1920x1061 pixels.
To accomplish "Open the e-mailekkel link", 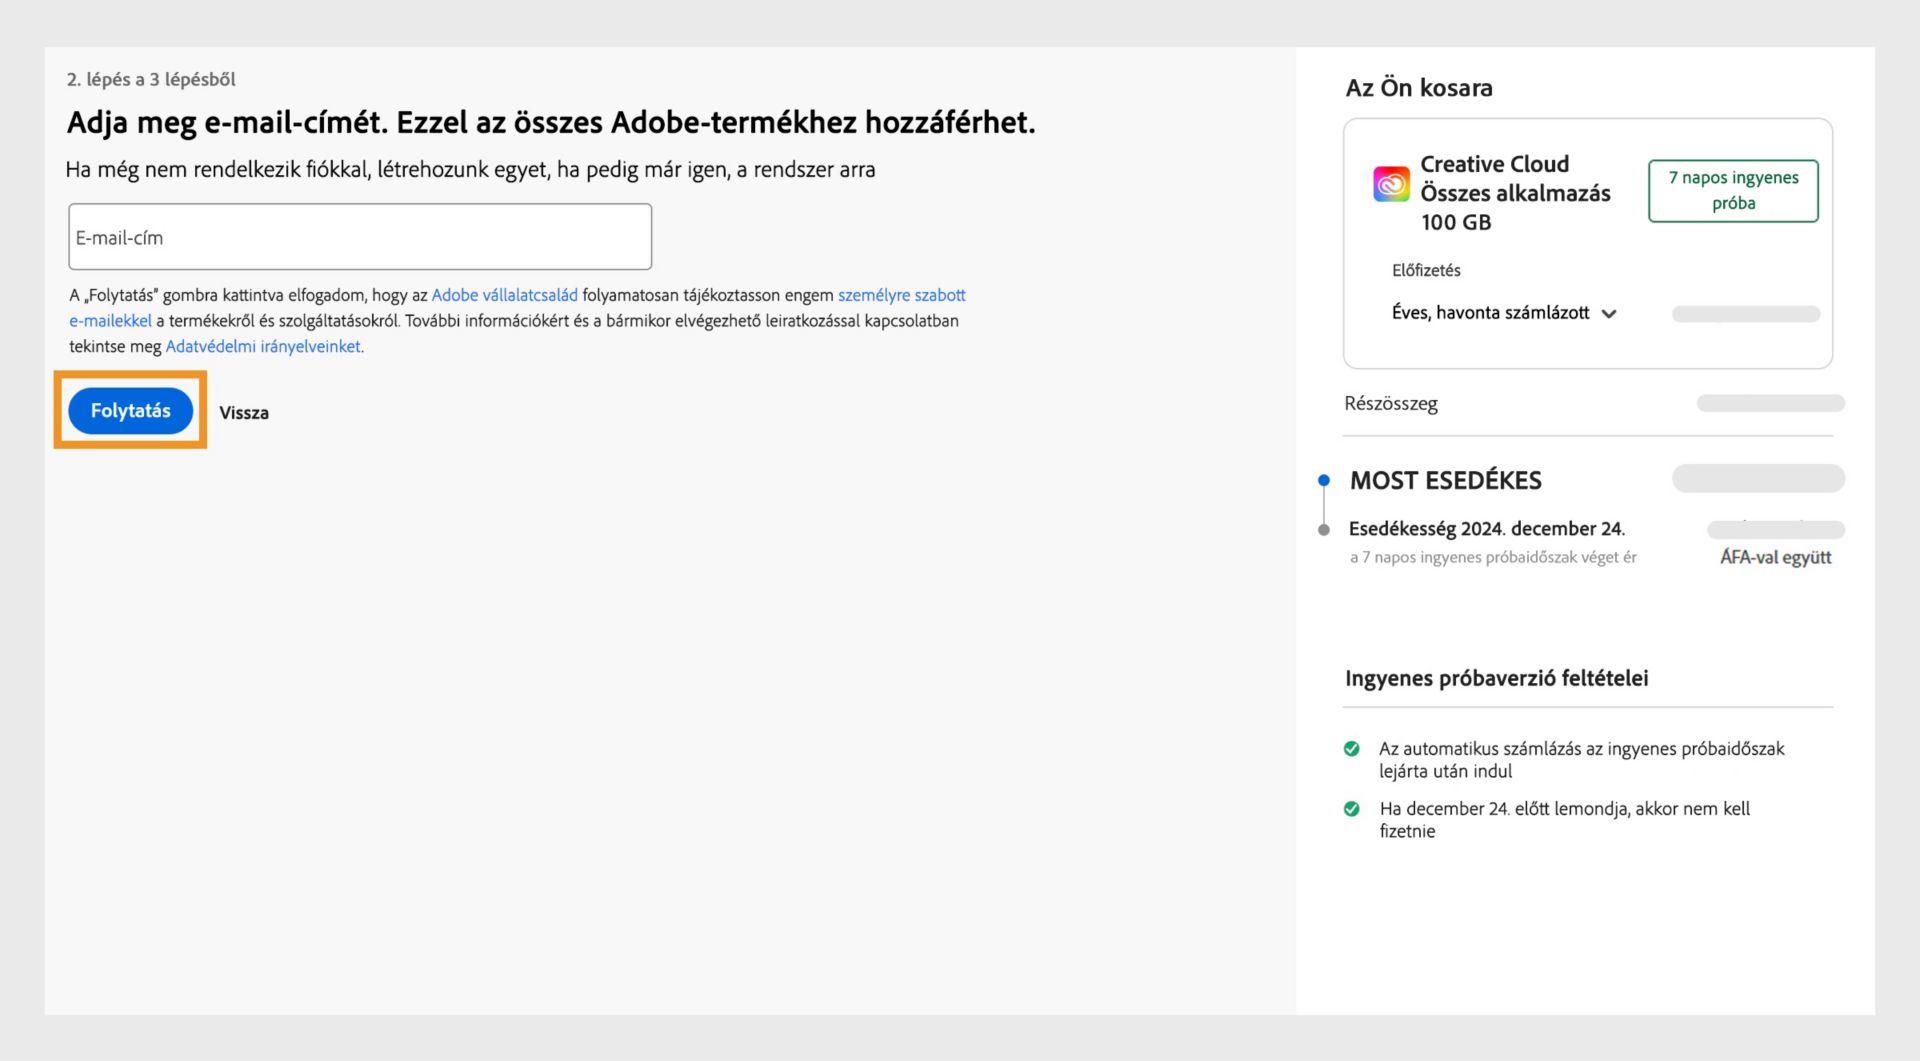I will 110,321.
